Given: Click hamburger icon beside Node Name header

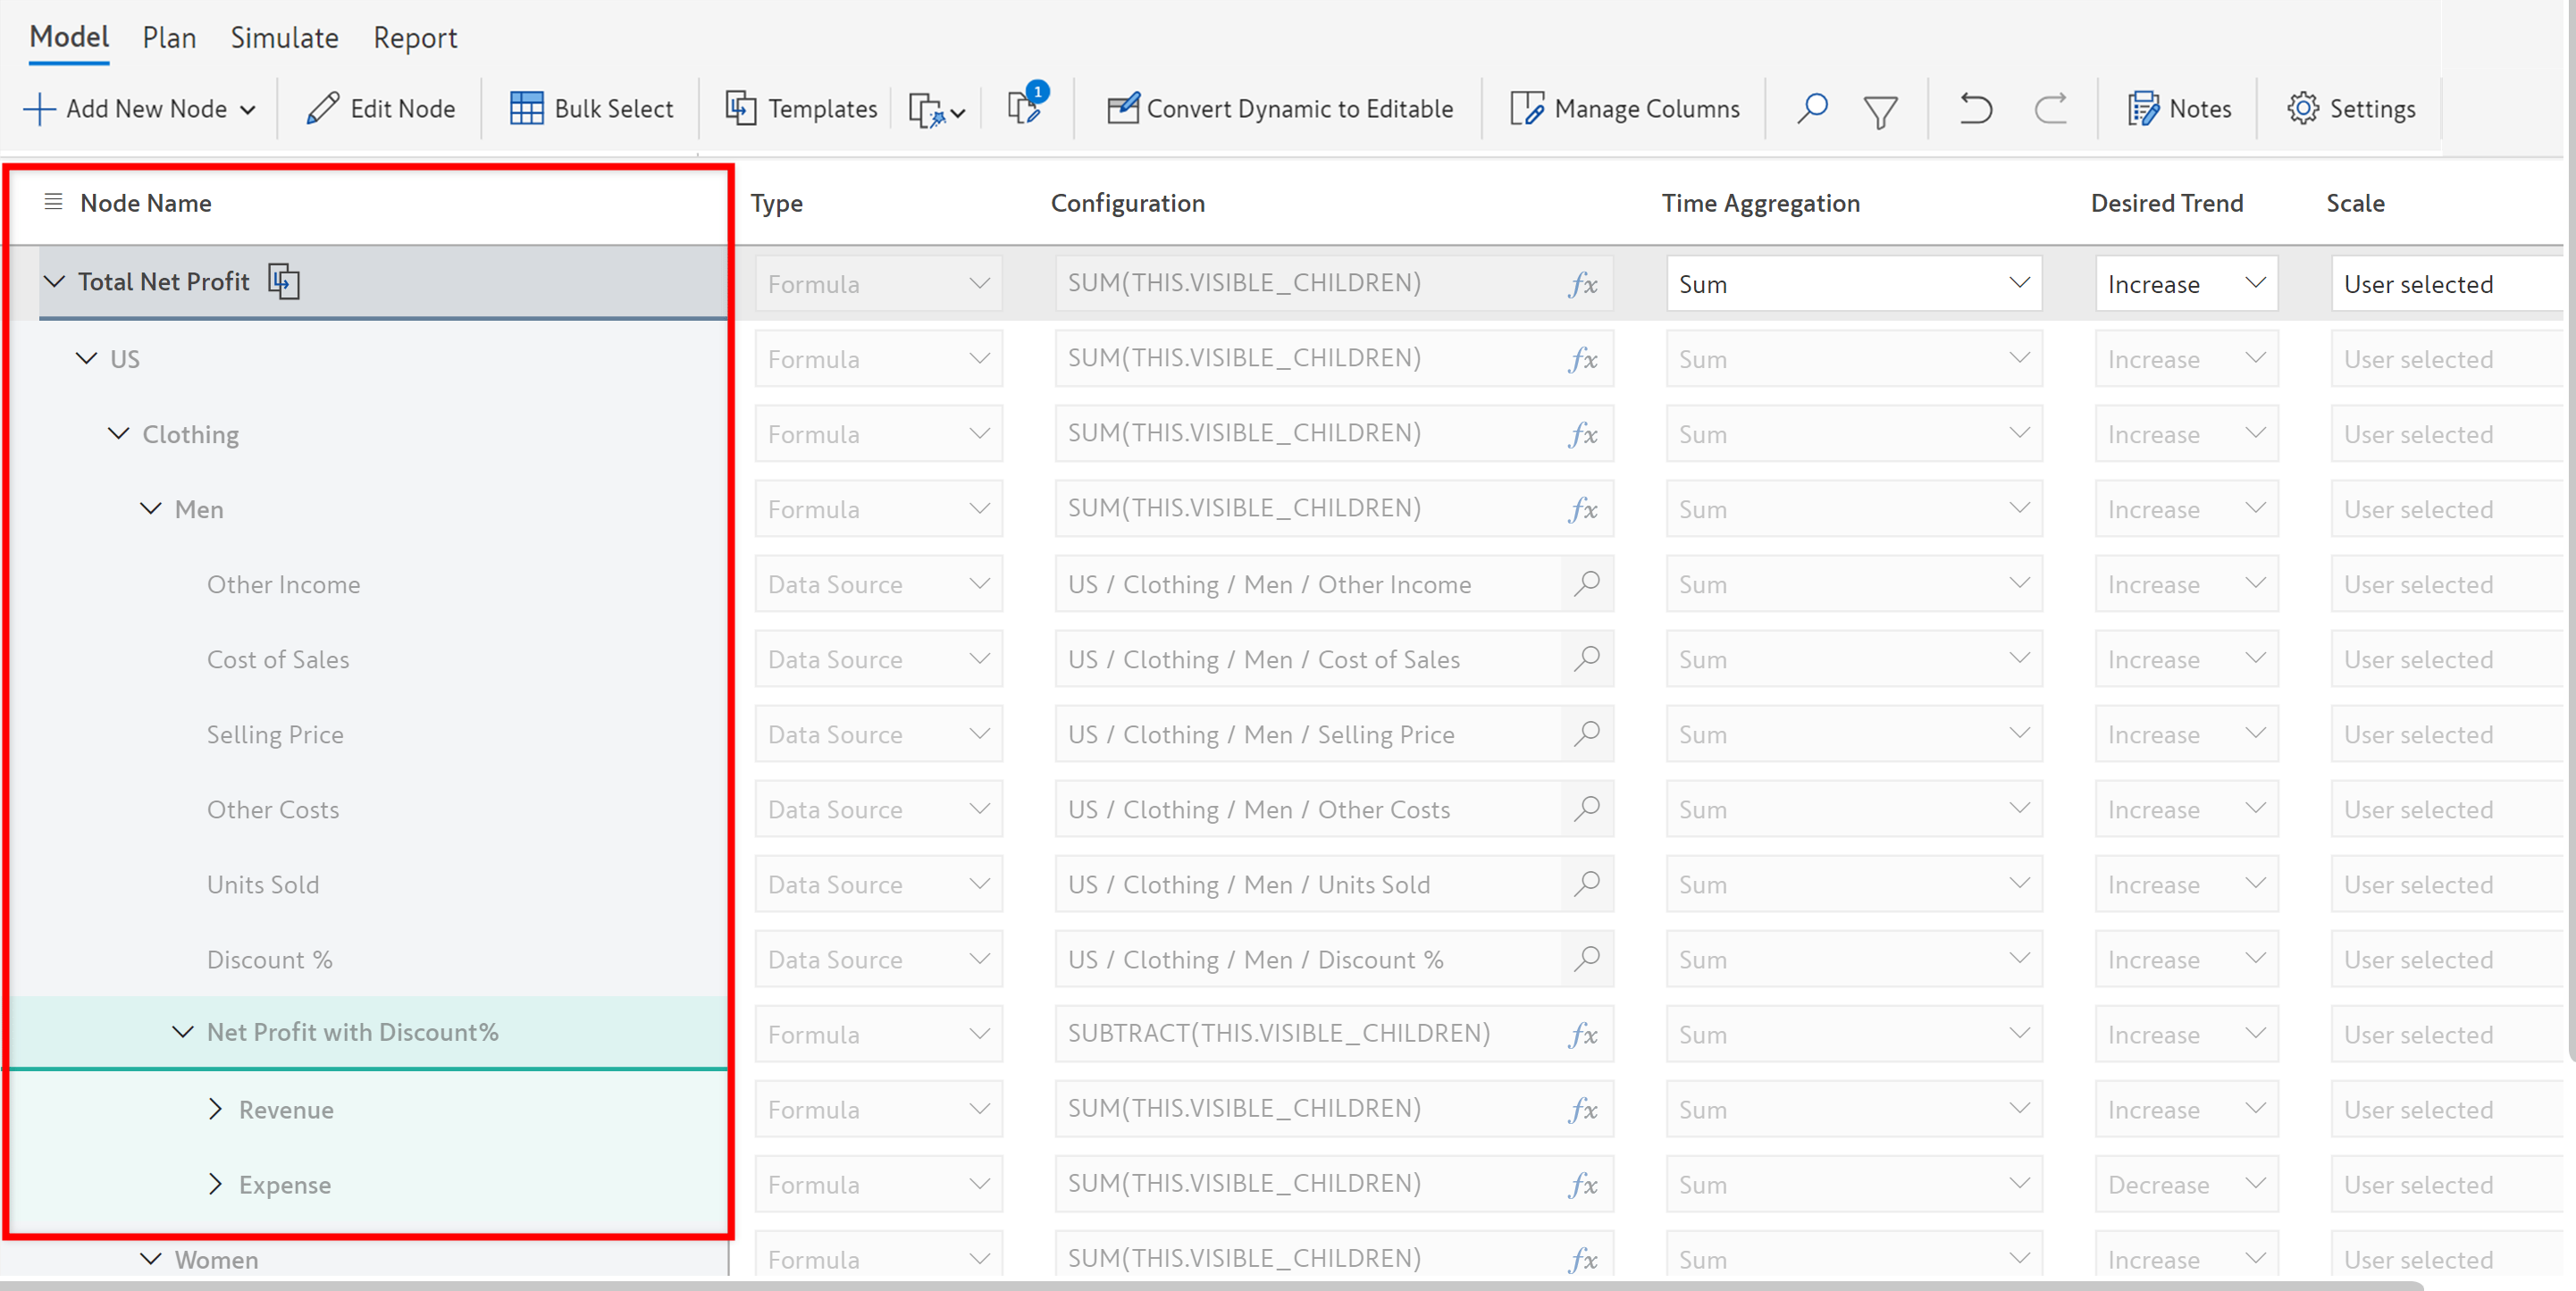Looking at the screenshot, I should [x=54, y=202].
